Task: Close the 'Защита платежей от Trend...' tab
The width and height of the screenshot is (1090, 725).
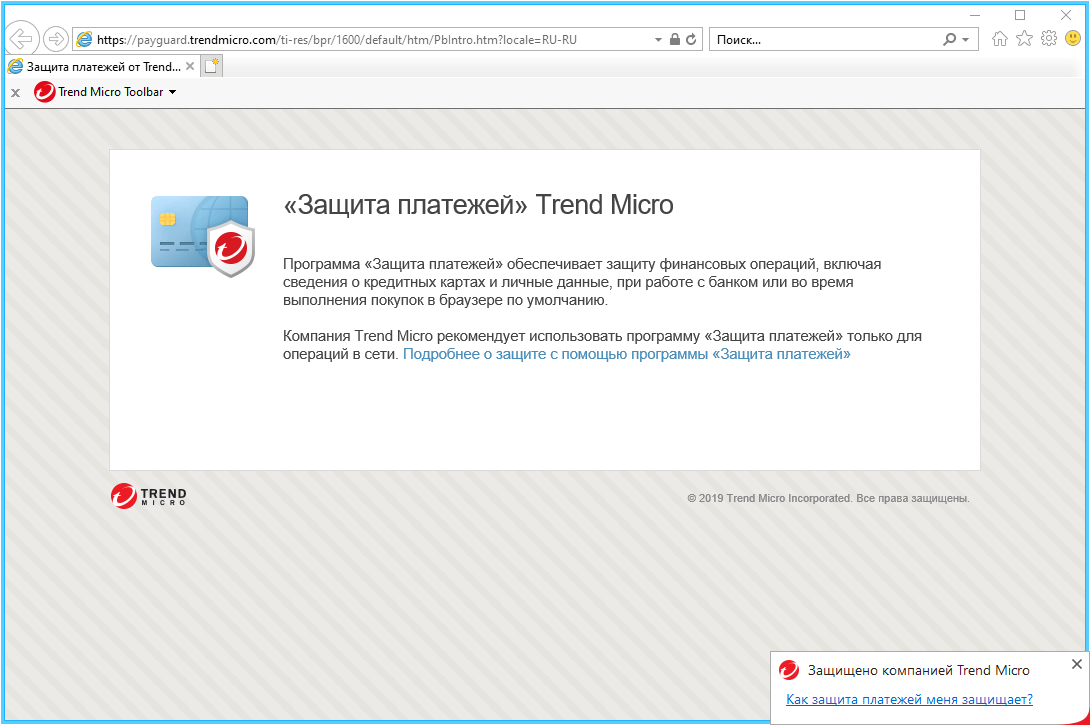Action: coord(190,67)
